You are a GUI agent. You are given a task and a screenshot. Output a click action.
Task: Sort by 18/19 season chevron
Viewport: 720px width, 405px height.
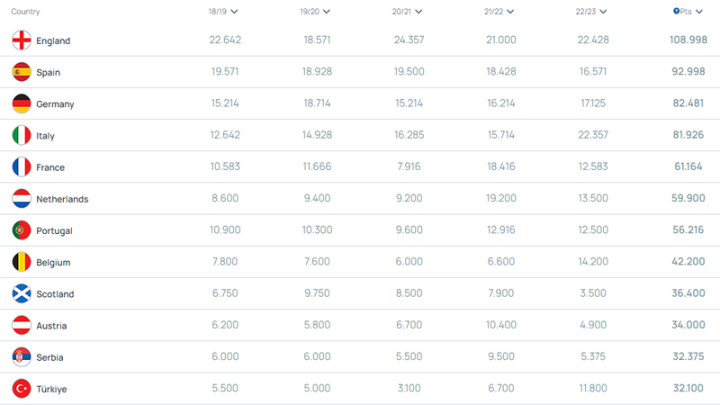234,11
